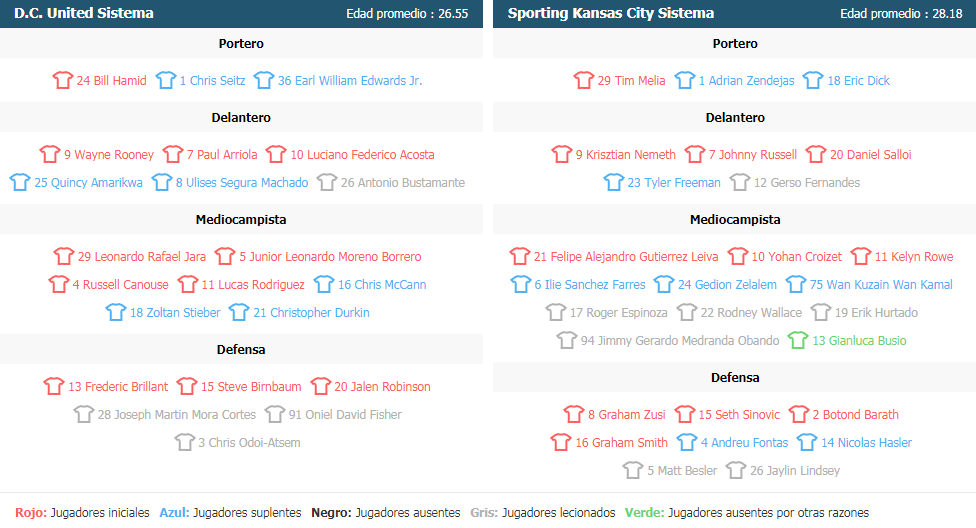This screenshot has width=976, height=528.
Task: Select player 94 Jimmy Gerardo Medranda Obando
Action: 680,340
